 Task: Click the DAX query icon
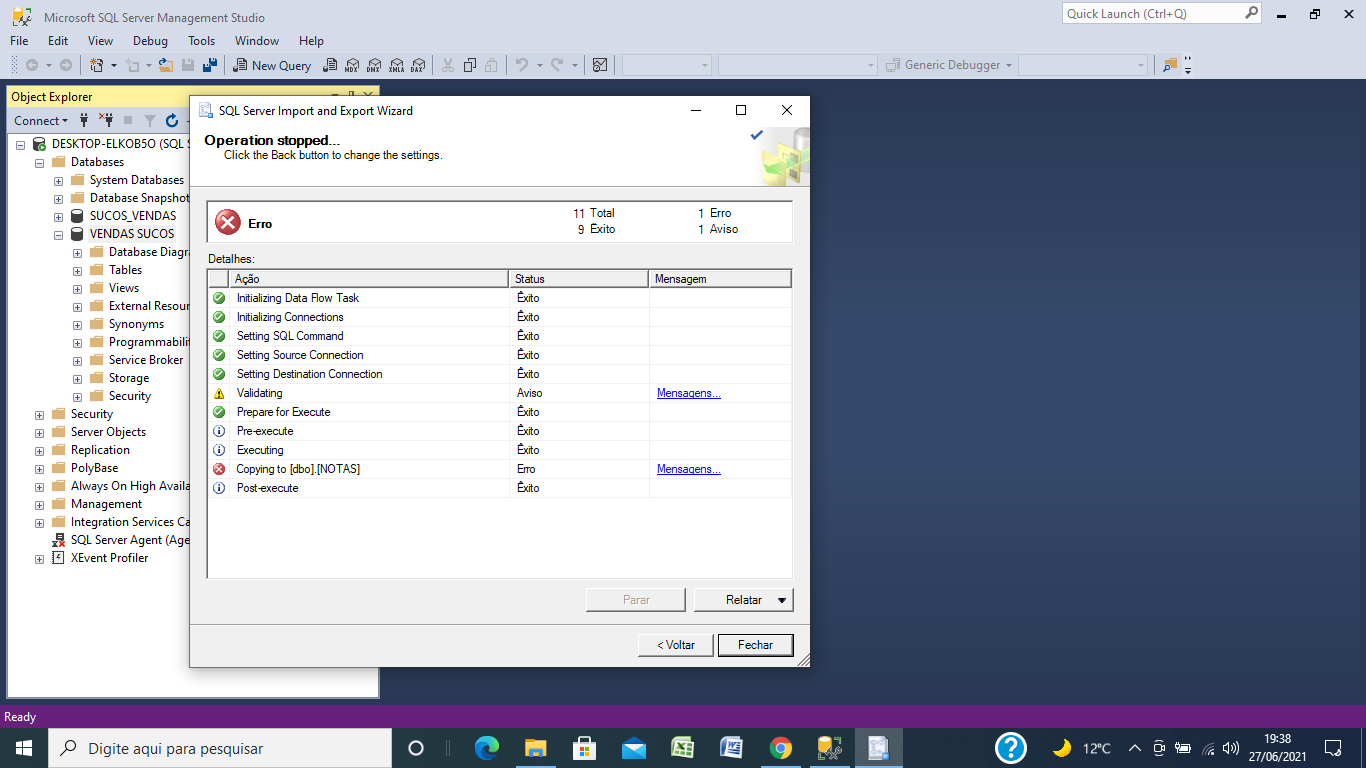(x=418, y=65)
